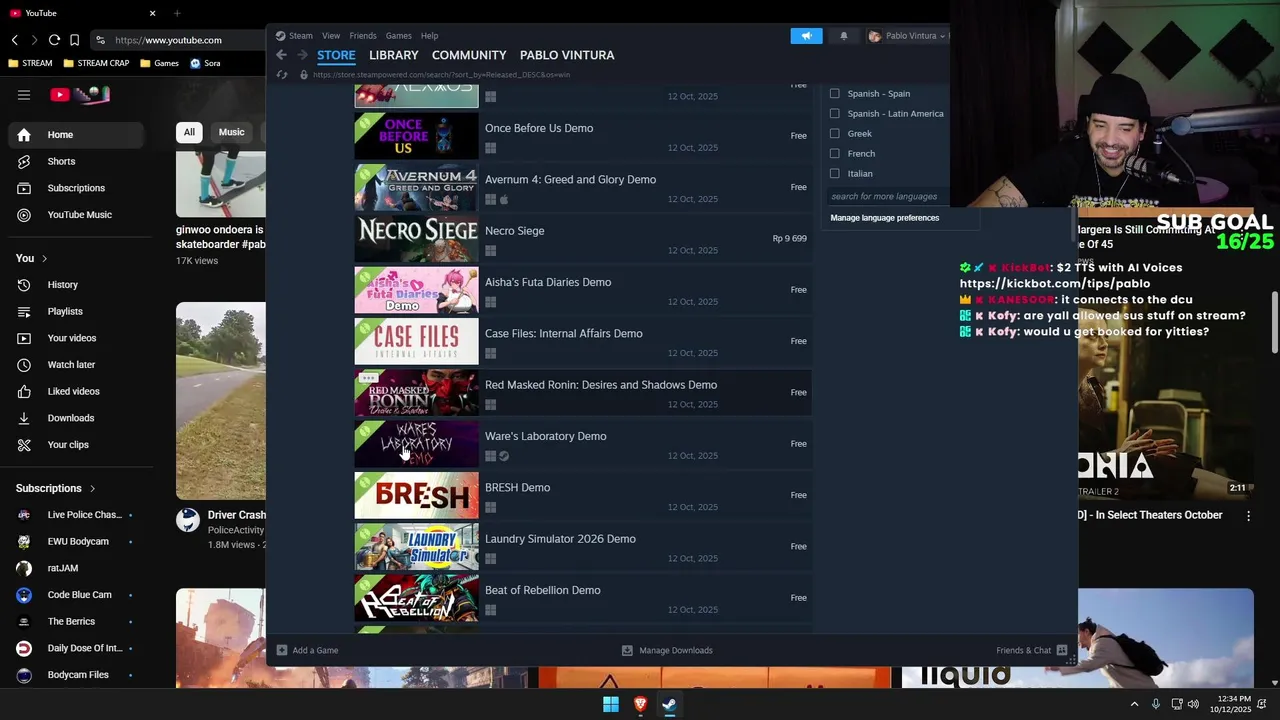Open Your clips in YouTube sidebar

[x=76, y=445]
